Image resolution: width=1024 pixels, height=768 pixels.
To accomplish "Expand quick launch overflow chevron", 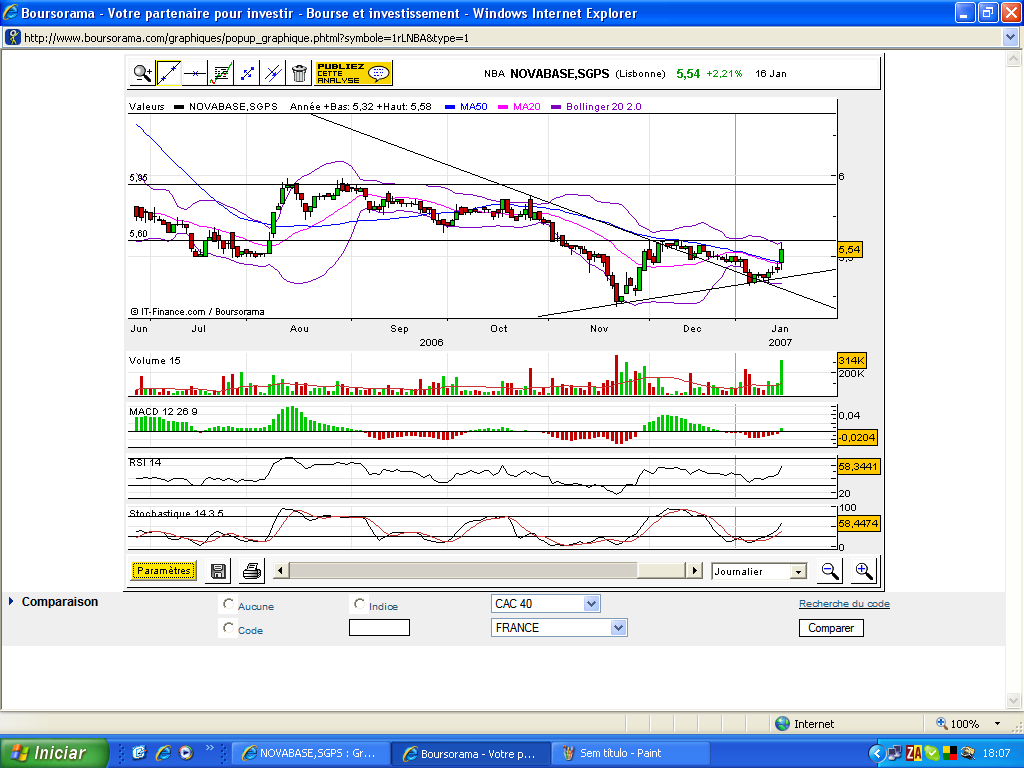I will [210, 748].
